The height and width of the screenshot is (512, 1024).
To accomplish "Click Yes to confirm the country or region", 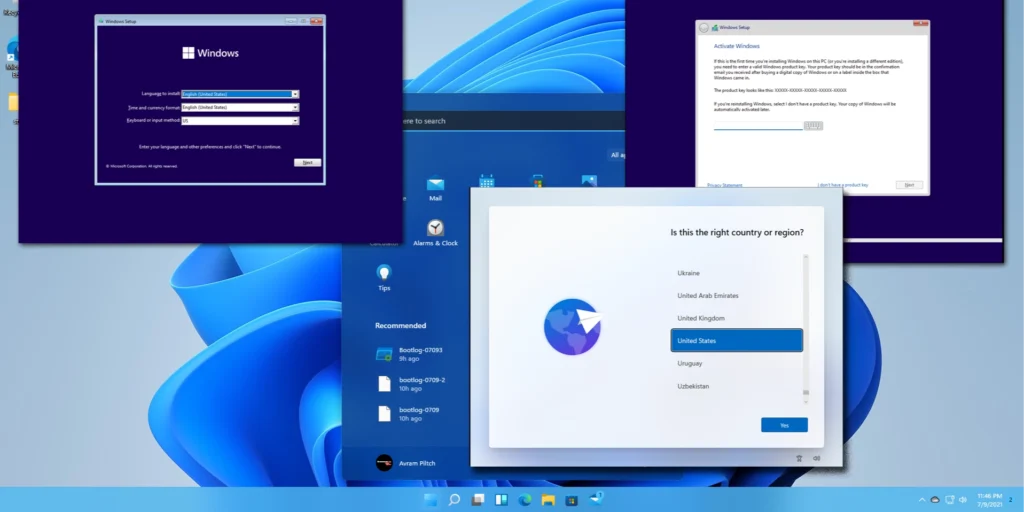I will tap(784, 425).
